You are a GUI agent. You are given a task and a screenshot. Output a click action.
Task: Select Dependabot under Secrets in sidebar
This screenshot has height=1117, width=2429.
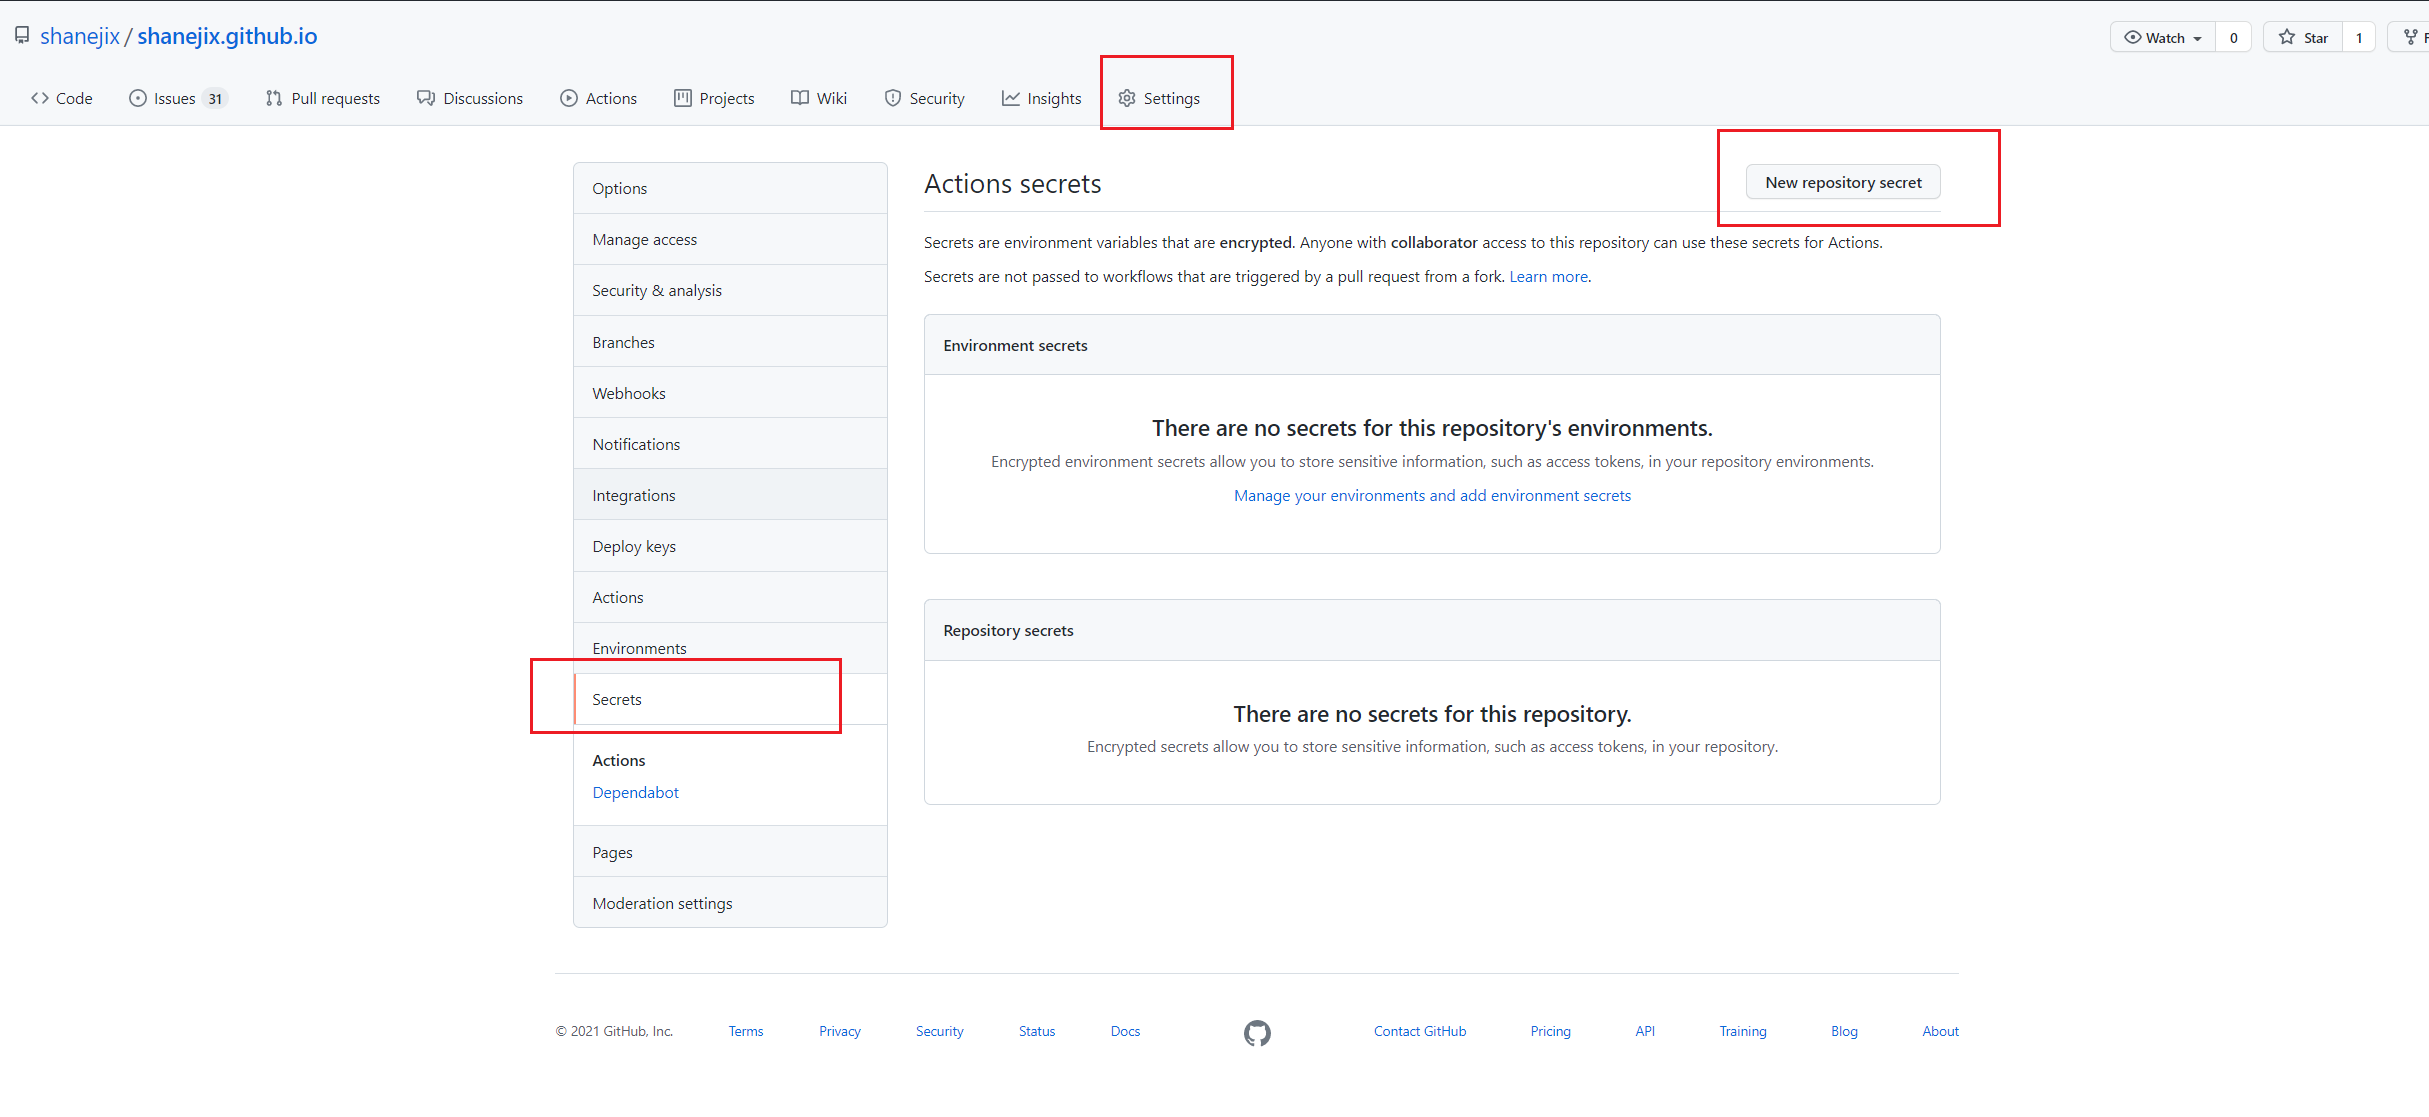click(x=635, y=792)
